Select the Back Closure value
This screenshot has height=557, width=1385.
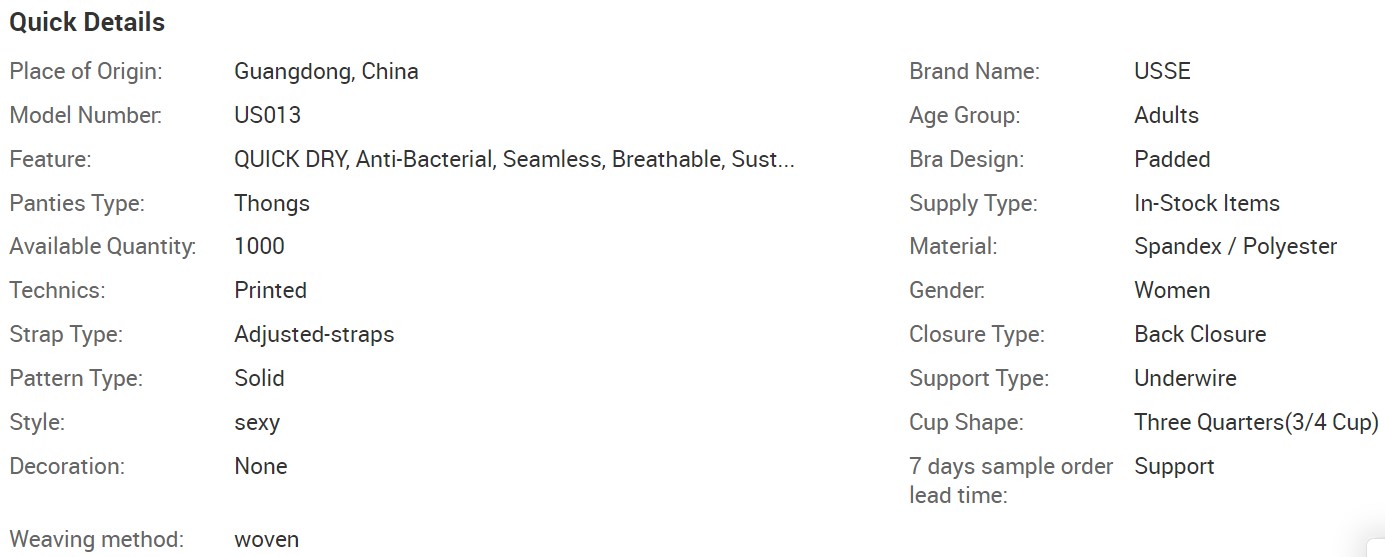pyautogui.click(x=1200, y=335)
